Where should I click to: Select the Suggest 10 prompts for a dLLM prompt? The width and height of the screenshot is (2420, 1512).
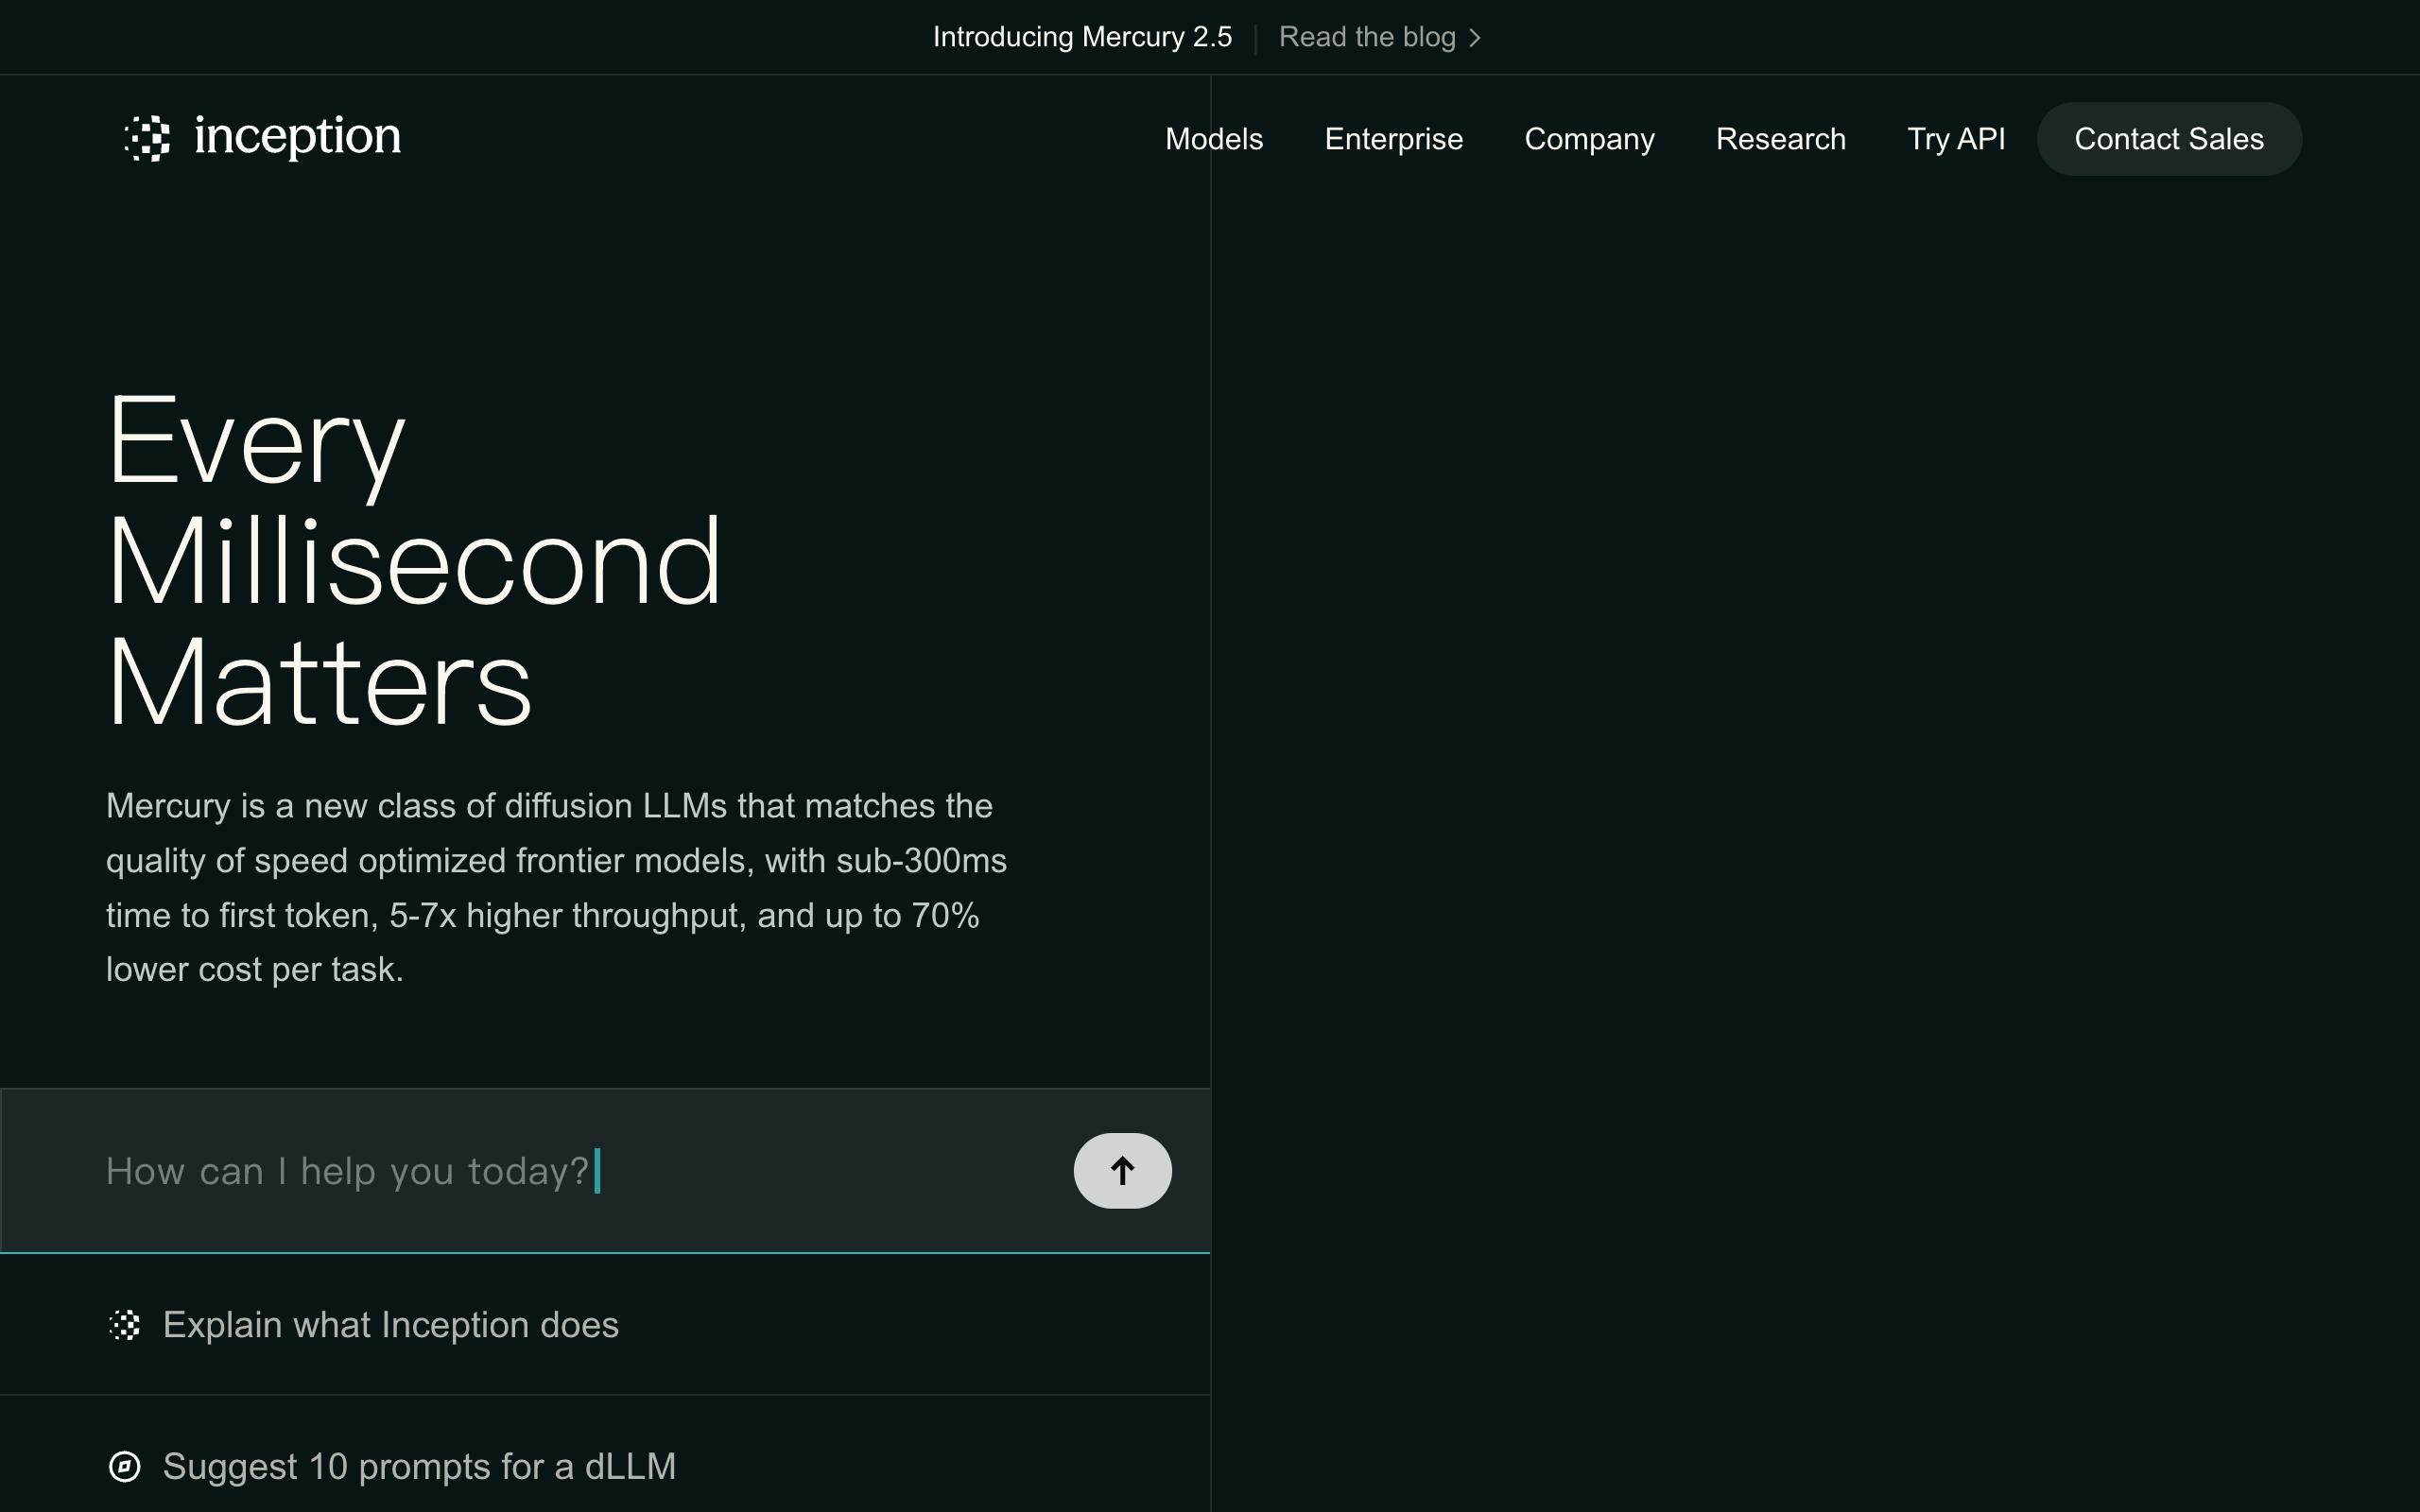605,1467
